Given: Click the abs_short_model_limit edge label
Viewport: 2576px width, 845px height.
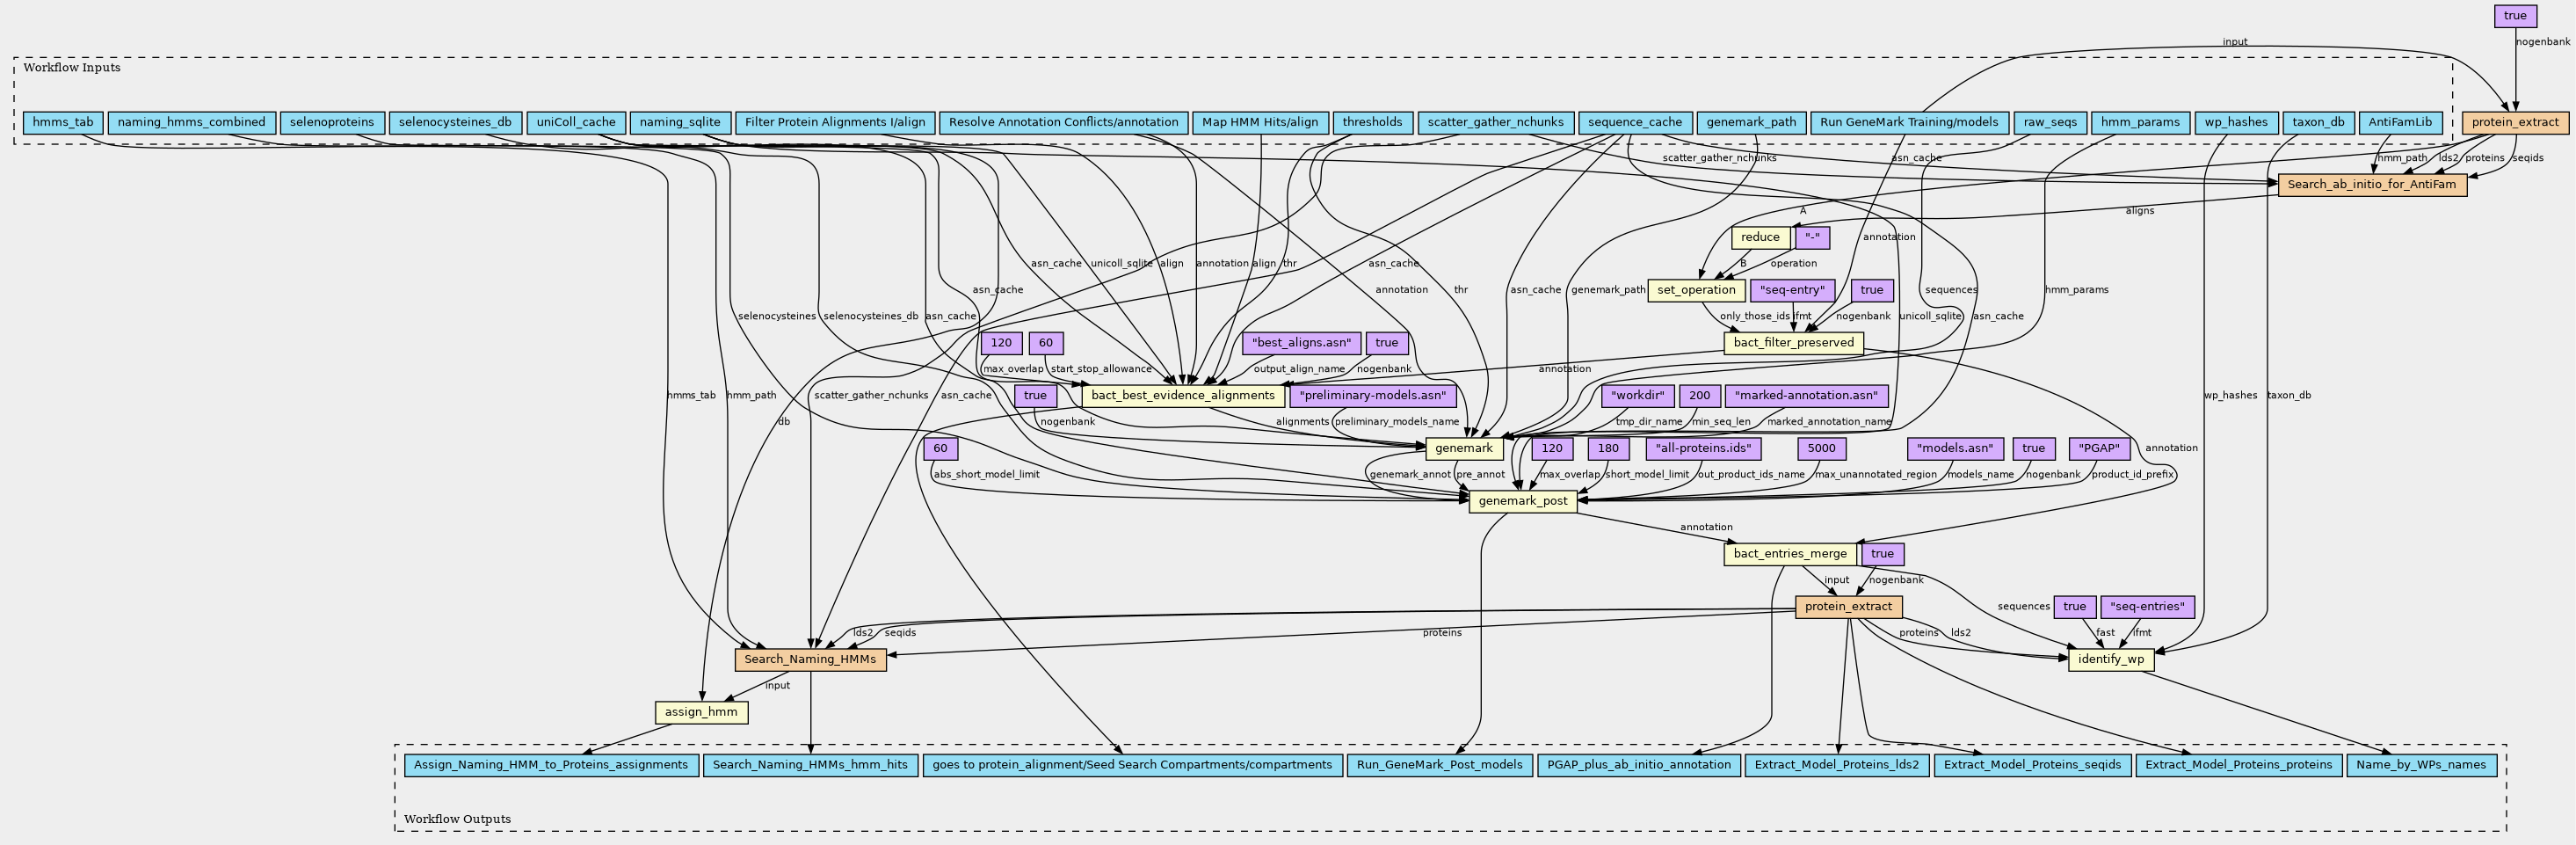Looking at the screenshot, I should (x=986, y=475).
